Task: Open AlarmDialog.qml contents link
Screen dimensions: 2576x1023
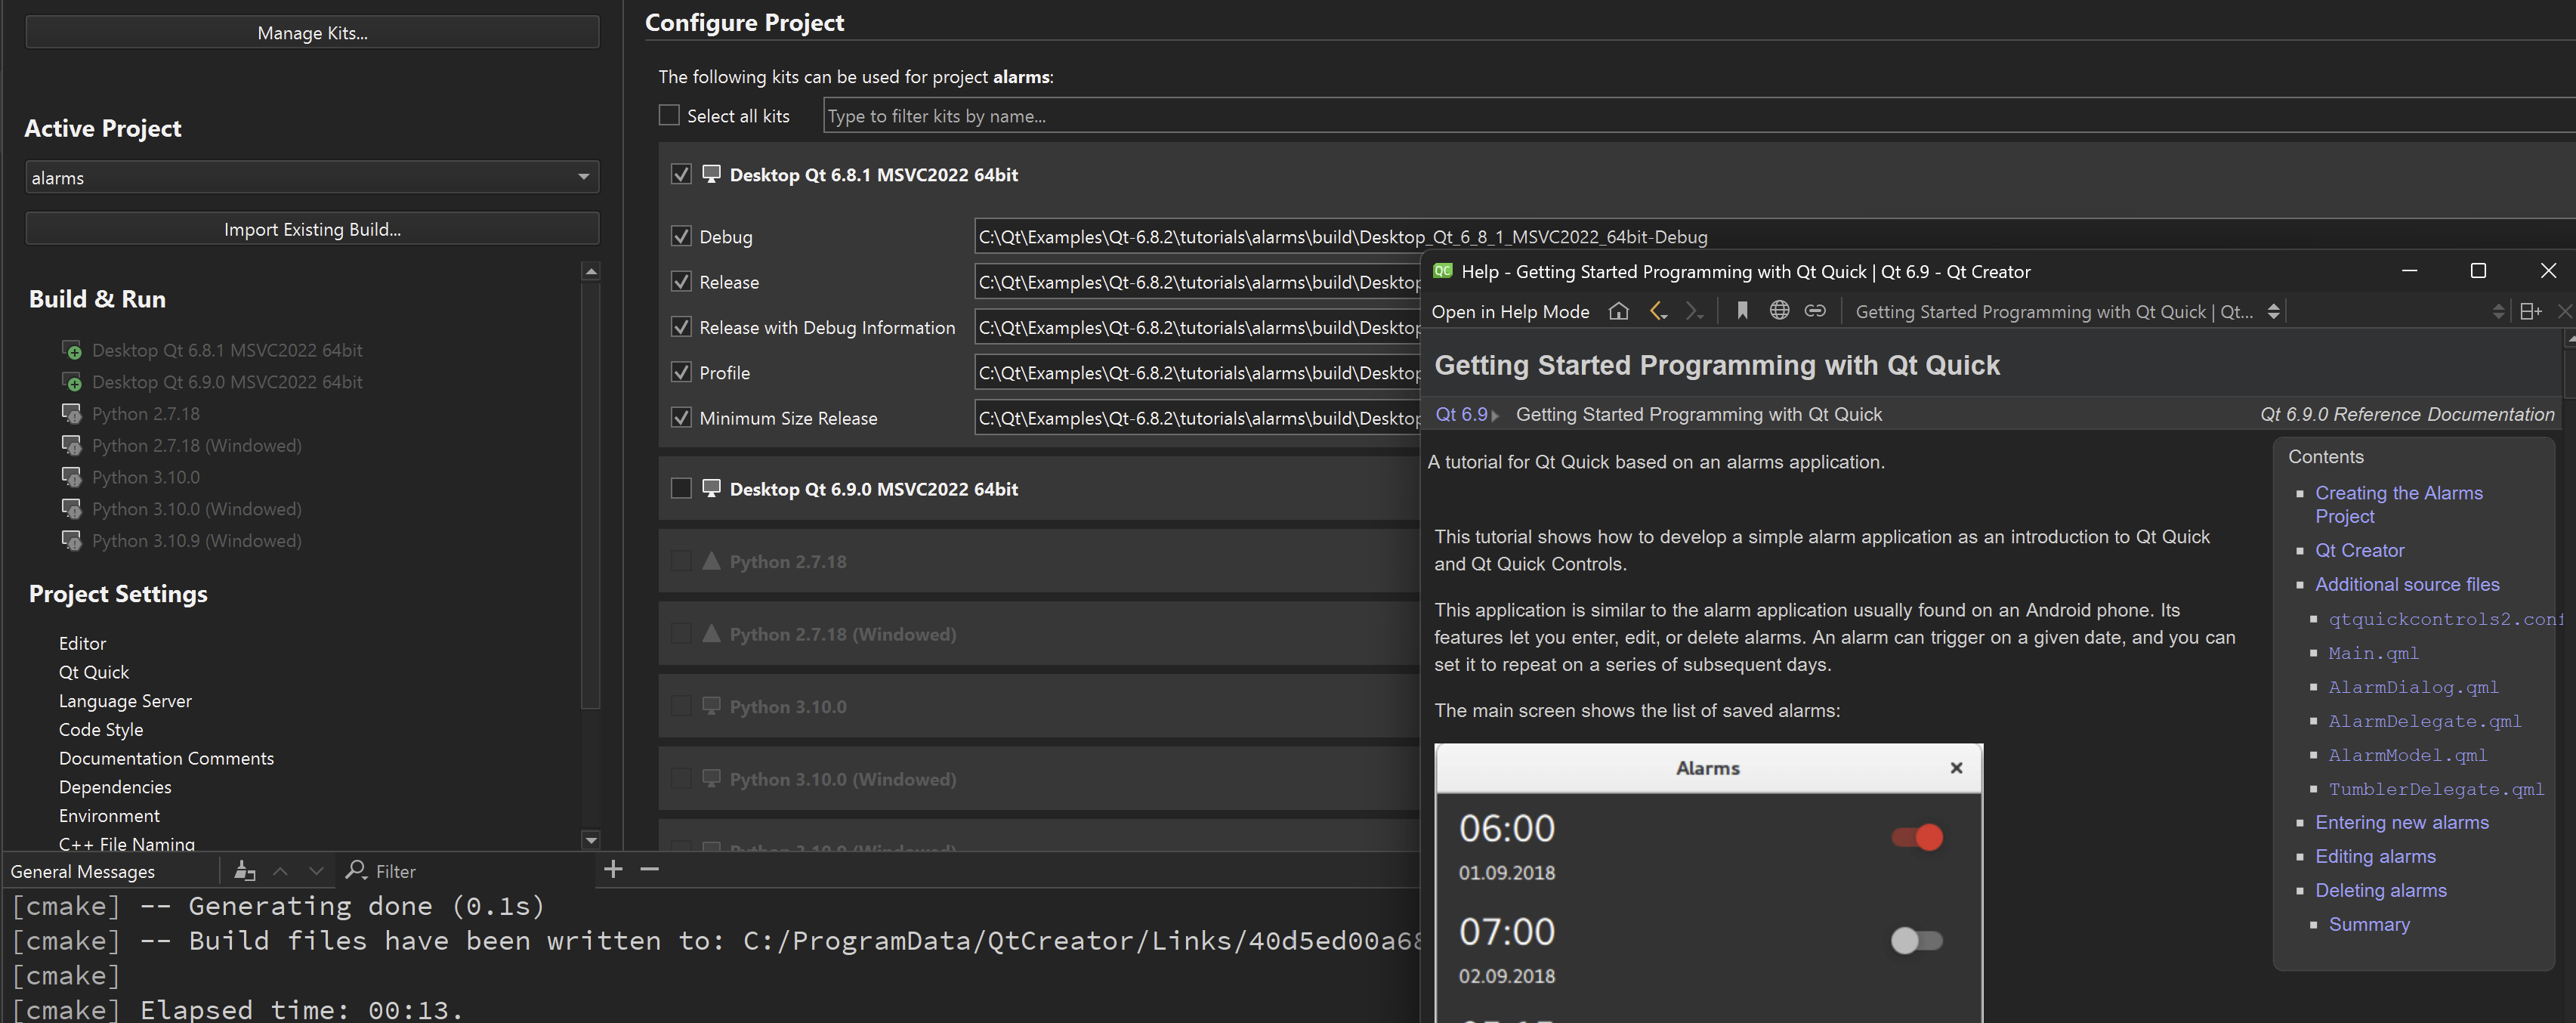Action: [2413, 687]
